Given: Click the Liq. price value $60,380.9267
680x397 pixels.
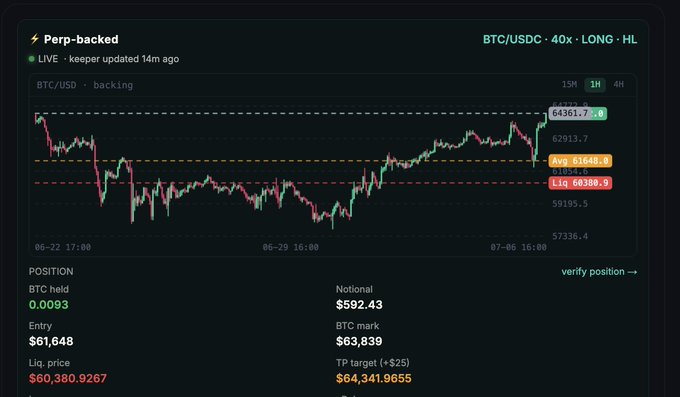Looking at the screenshot, I should click(68, 378).
